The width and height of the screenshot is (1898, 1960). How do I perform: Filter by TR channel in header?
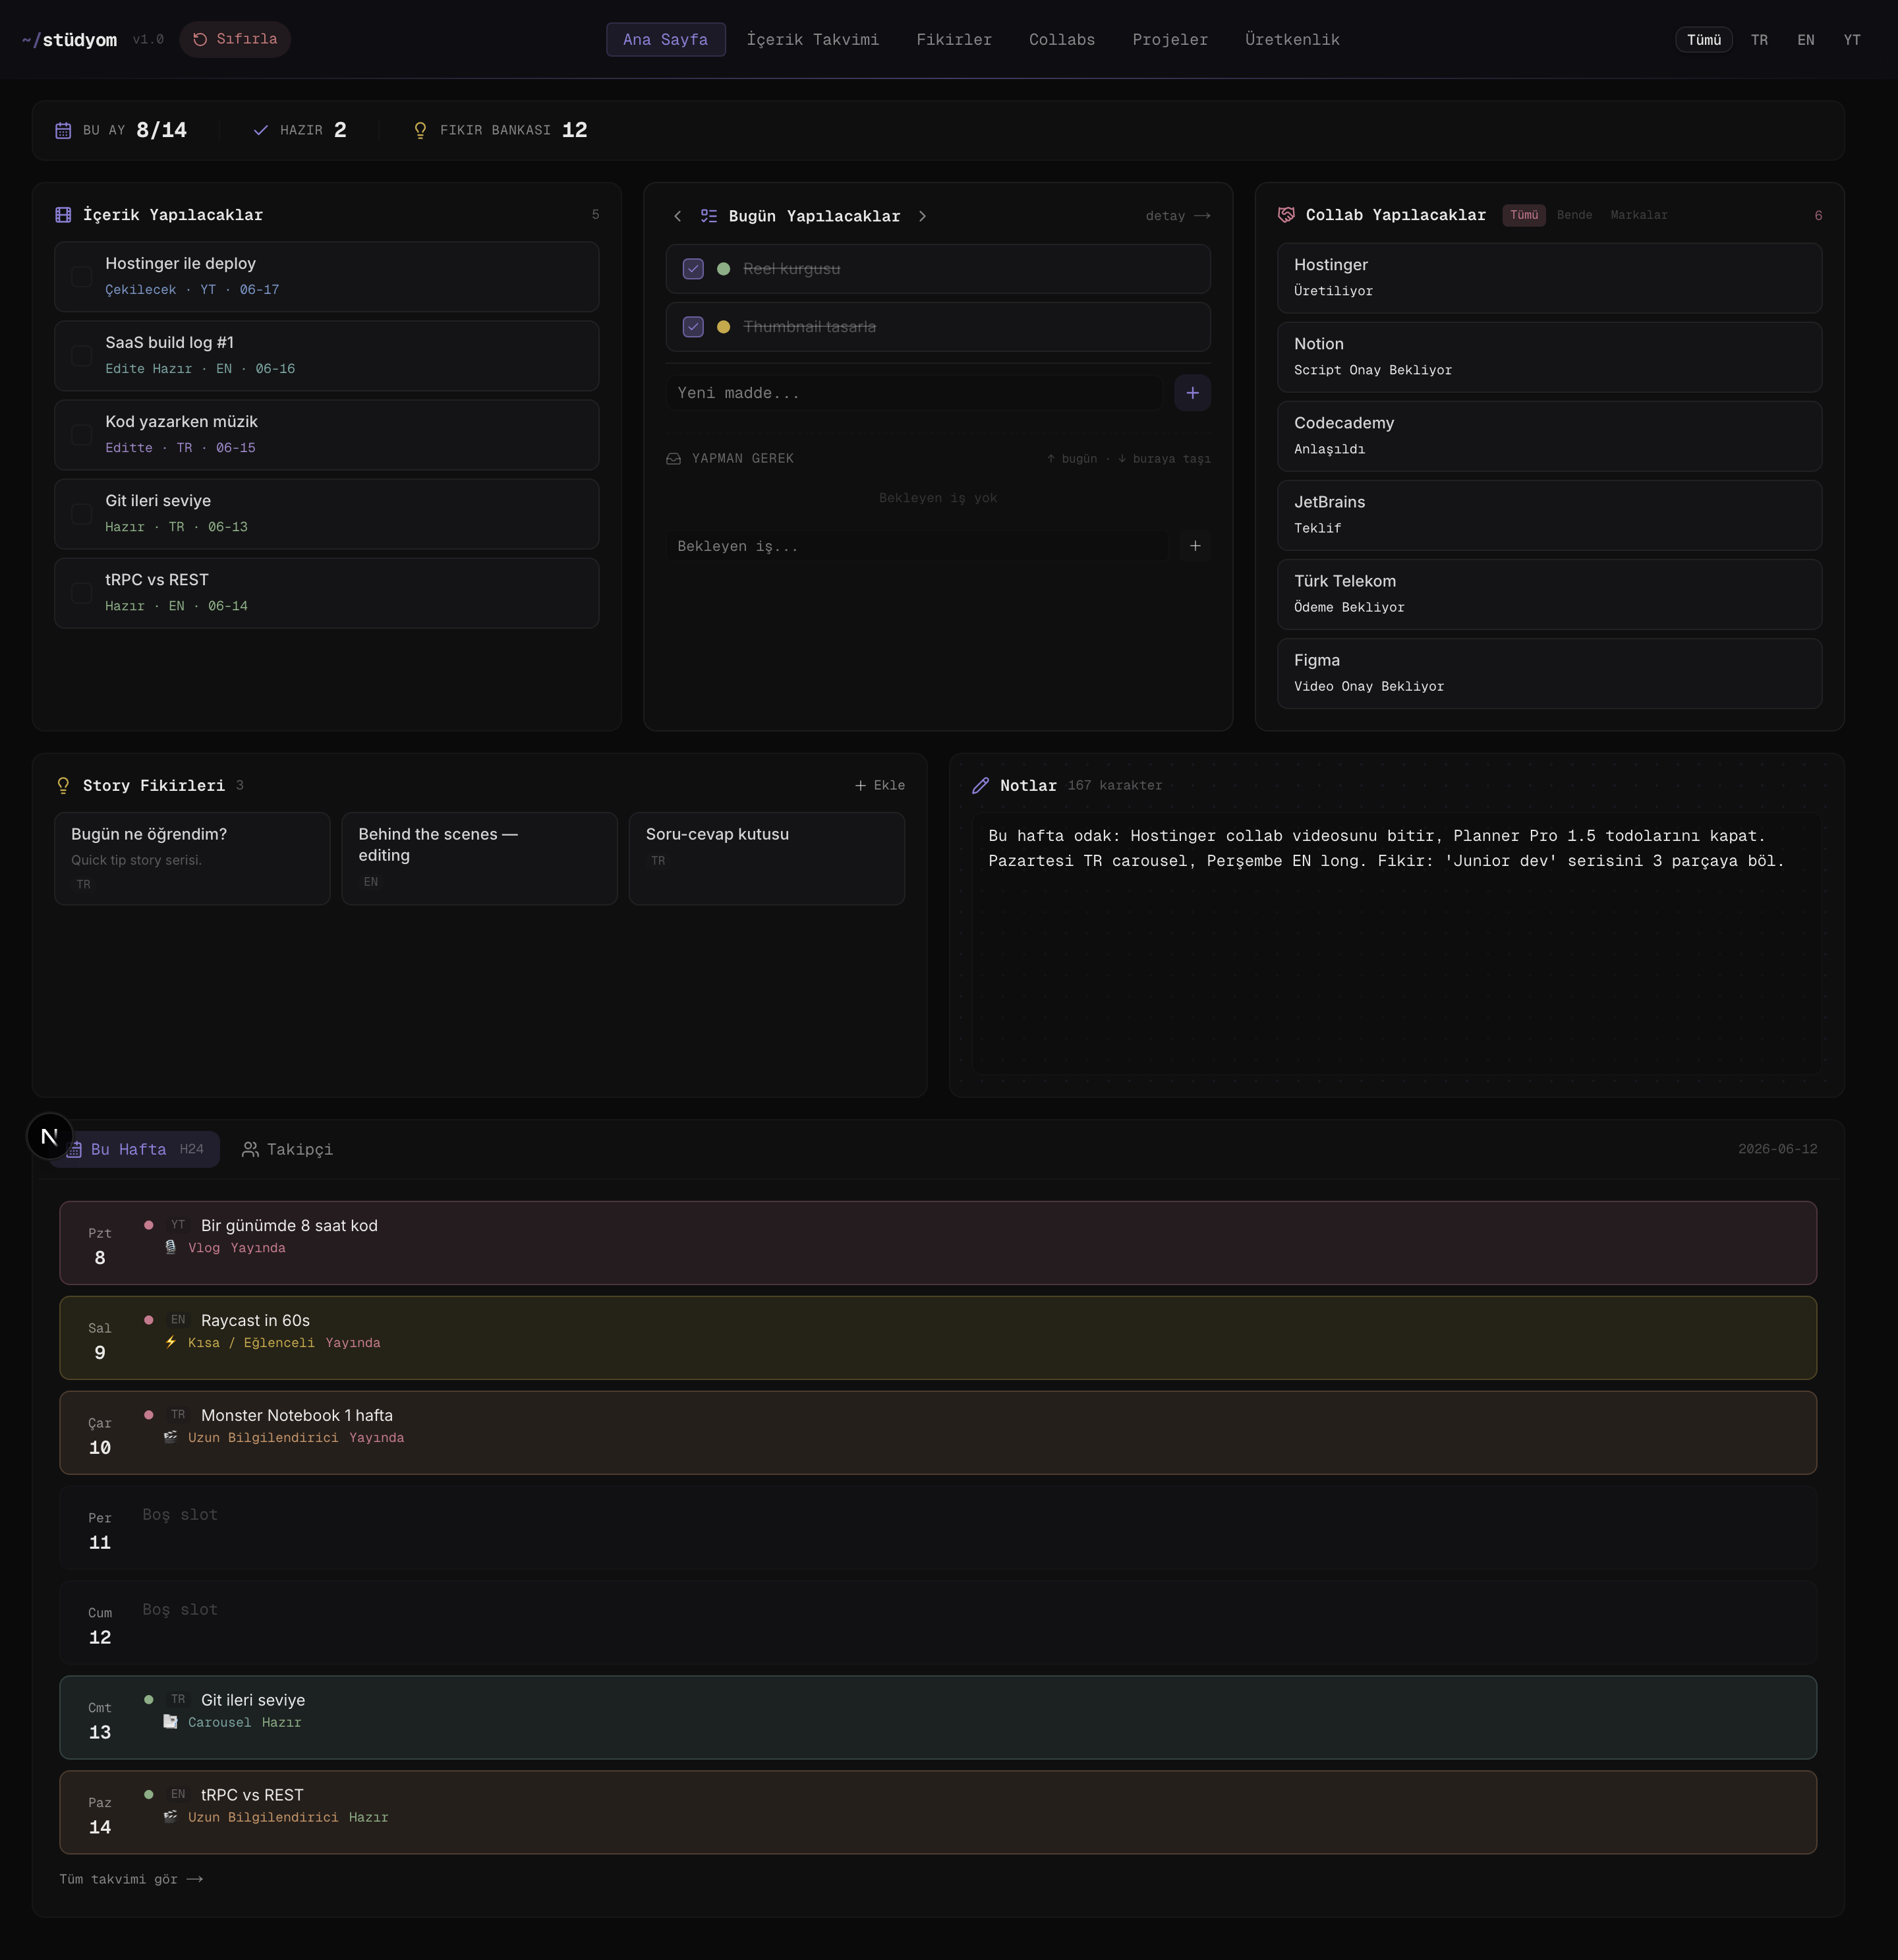[1758, 40]
